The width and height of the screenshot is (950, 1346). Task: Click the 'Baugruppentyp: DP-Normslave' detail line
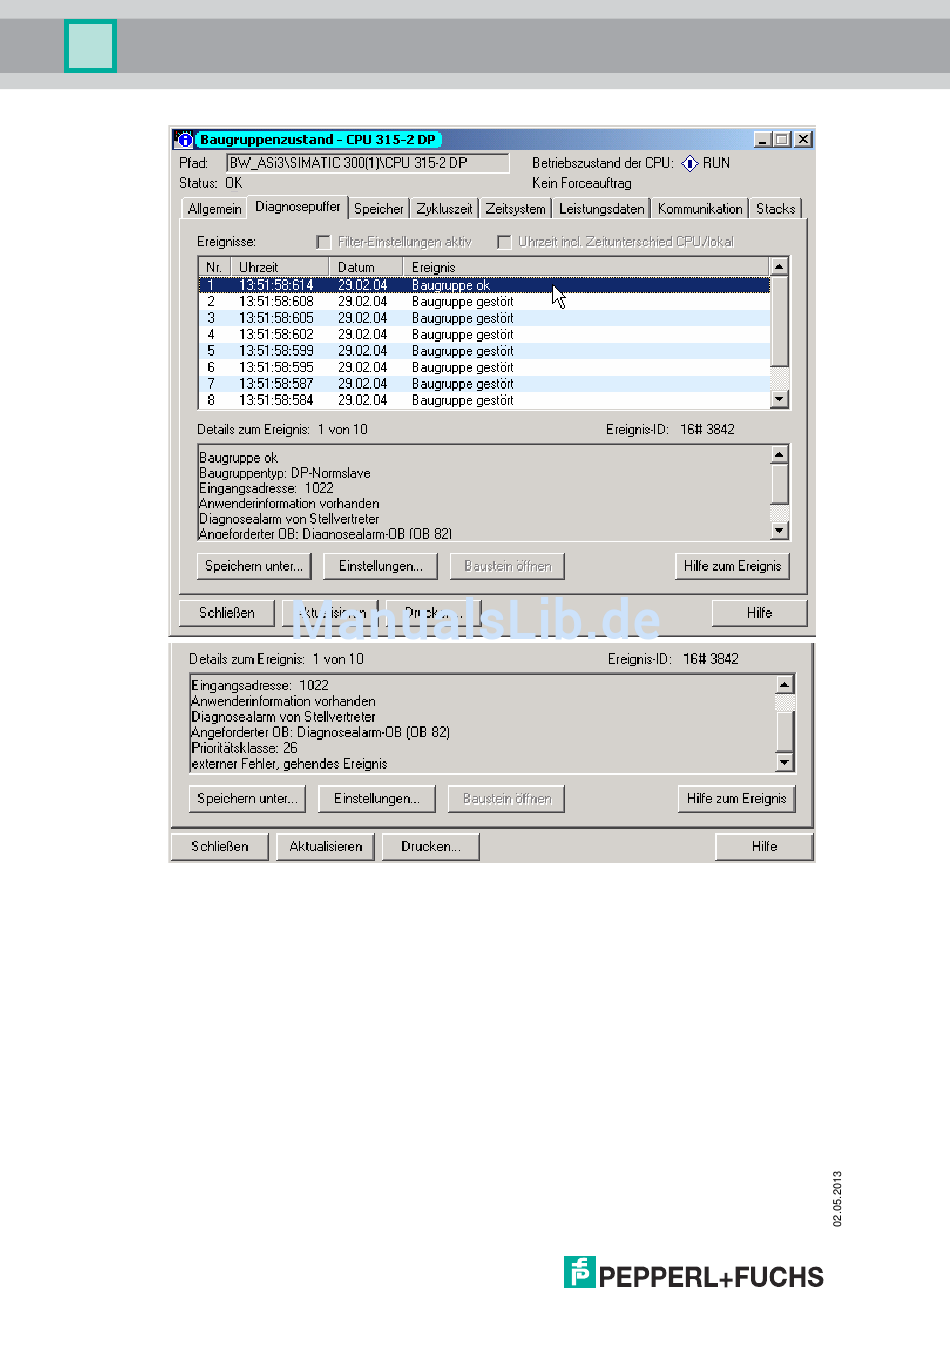(x=285, y=473)
